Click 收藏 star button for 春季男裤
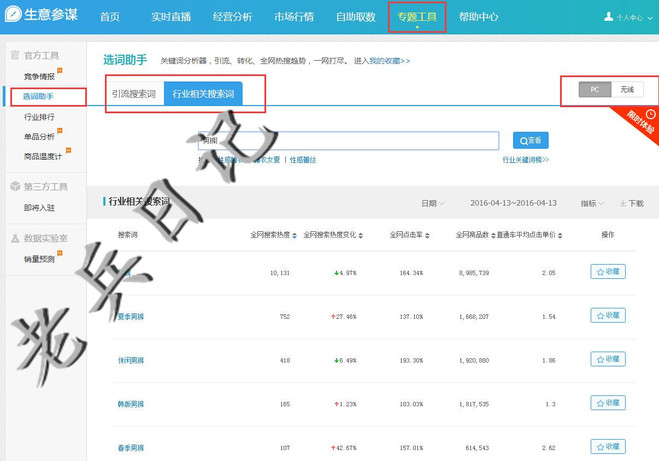The image size is (659, 461). coord(608,447)
